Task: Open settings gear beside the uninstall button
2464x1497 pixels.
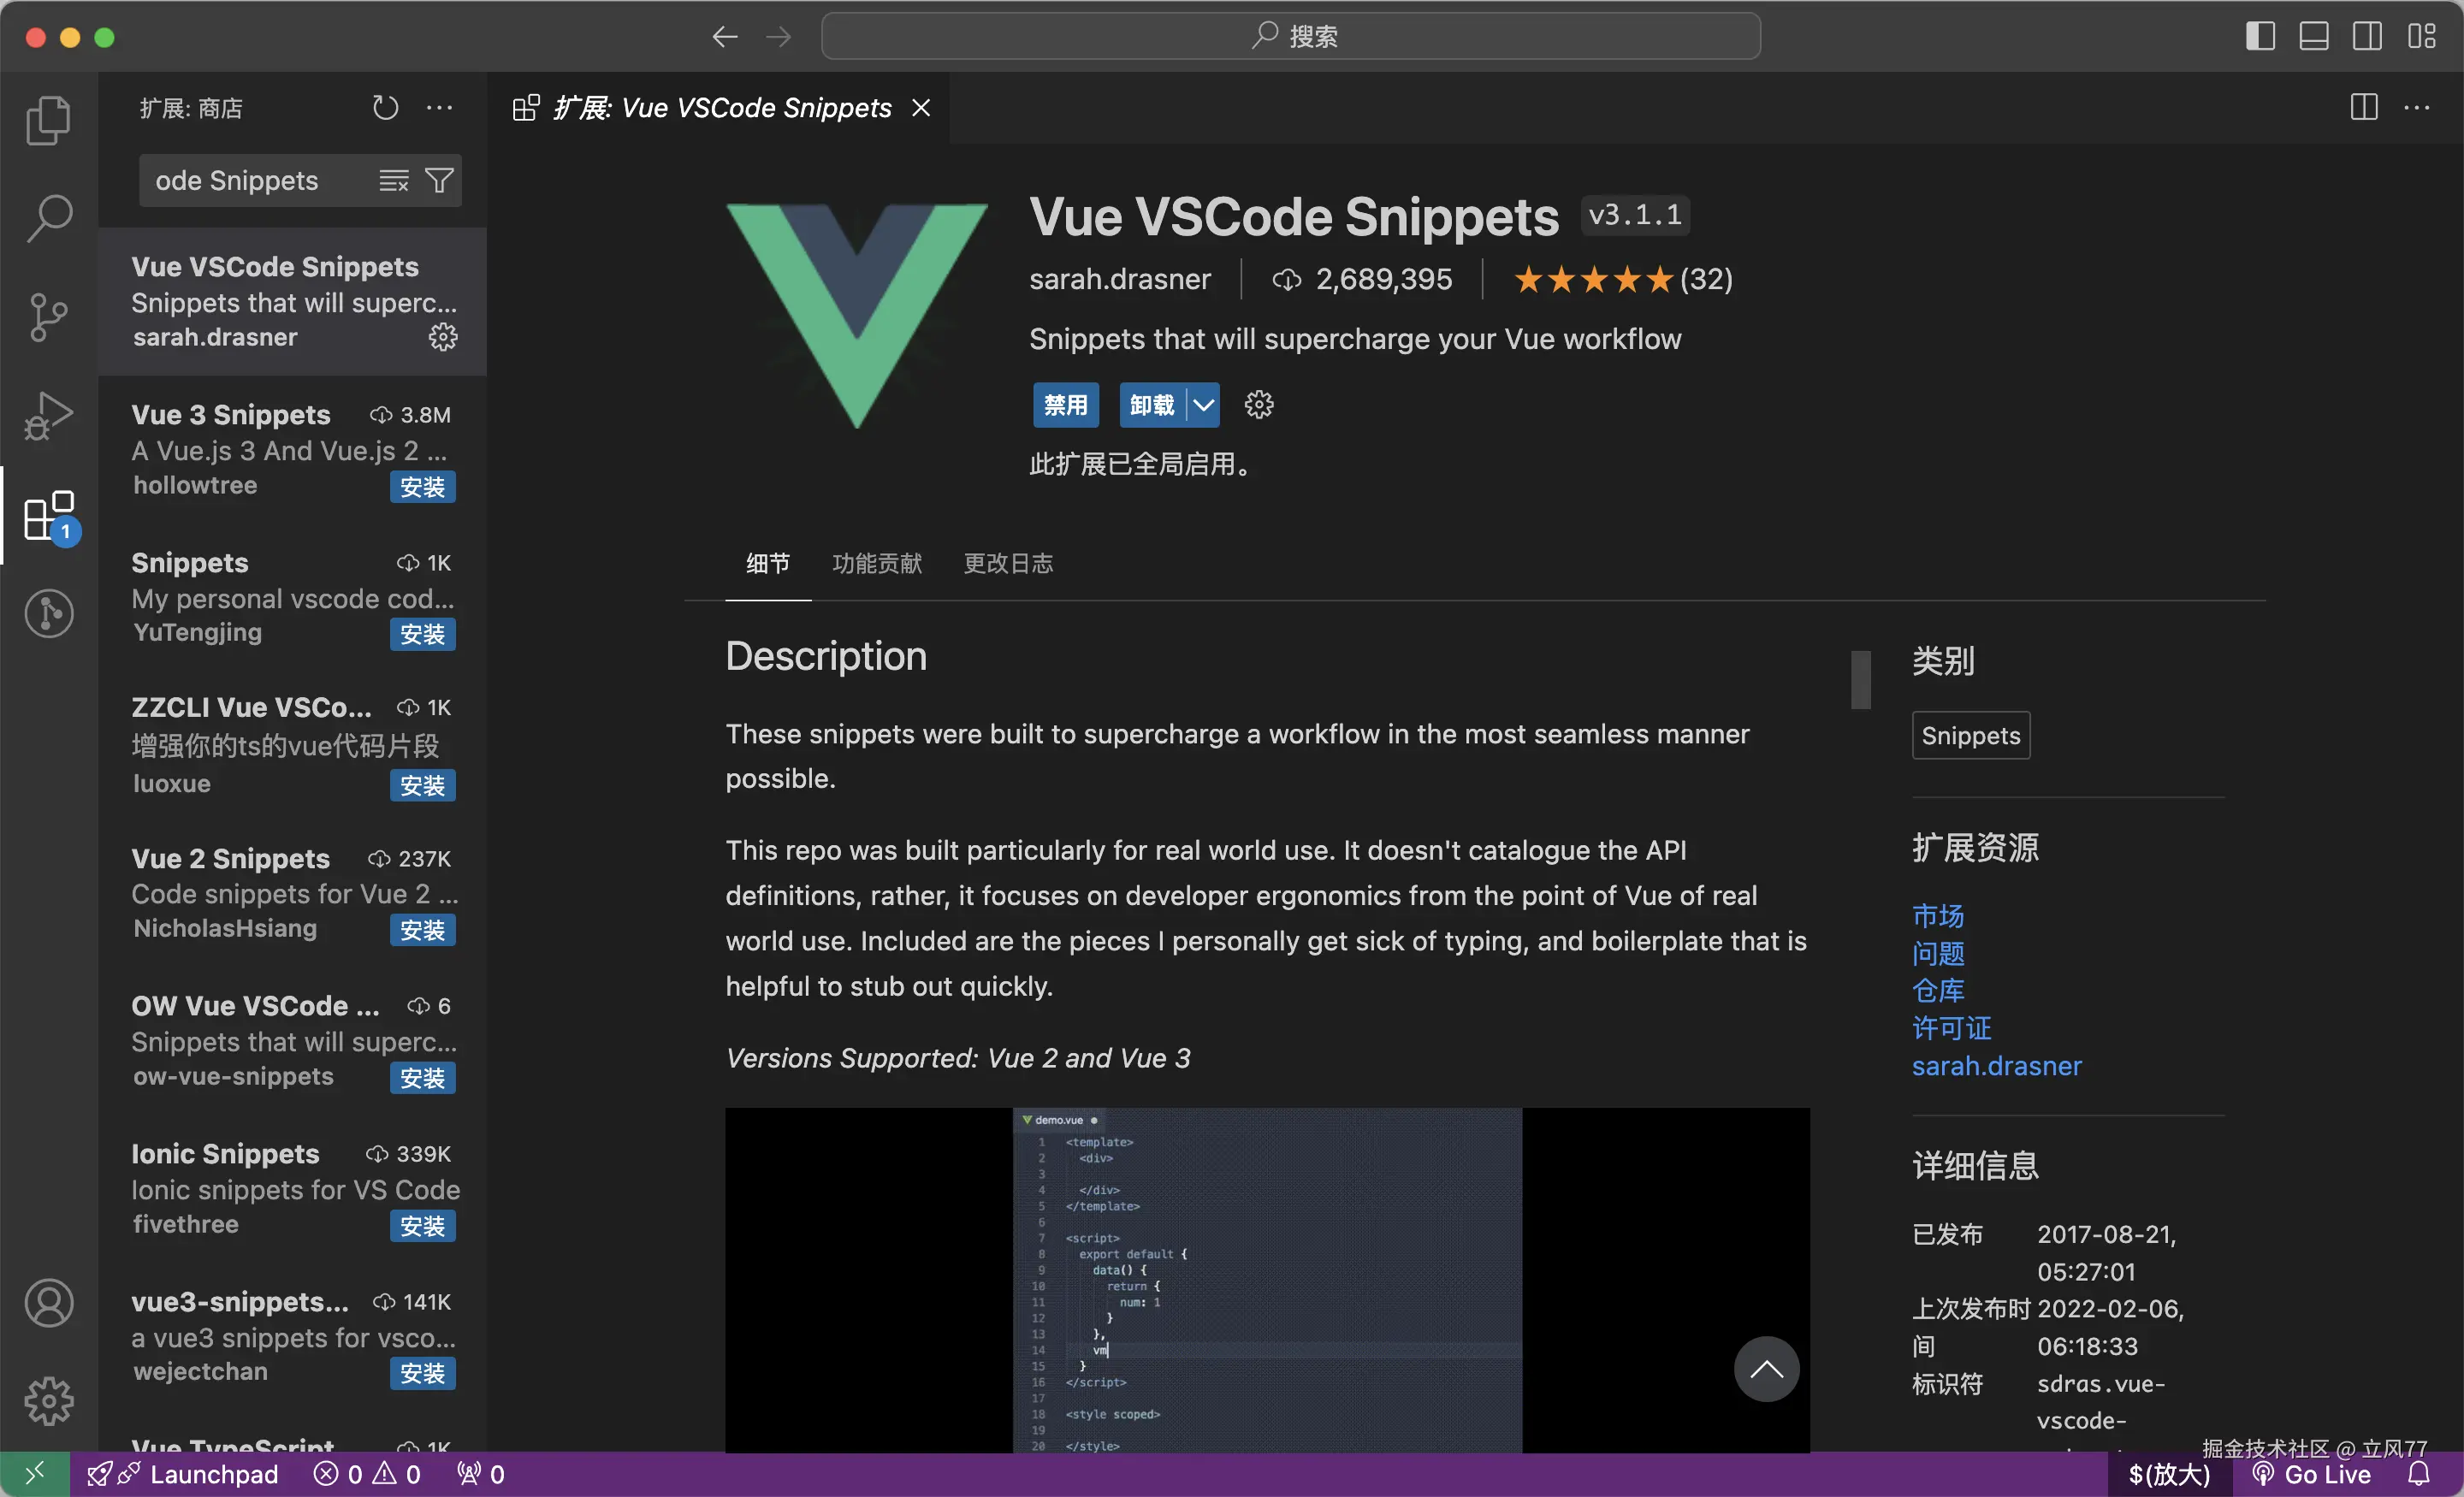Action: point(1259,405)
